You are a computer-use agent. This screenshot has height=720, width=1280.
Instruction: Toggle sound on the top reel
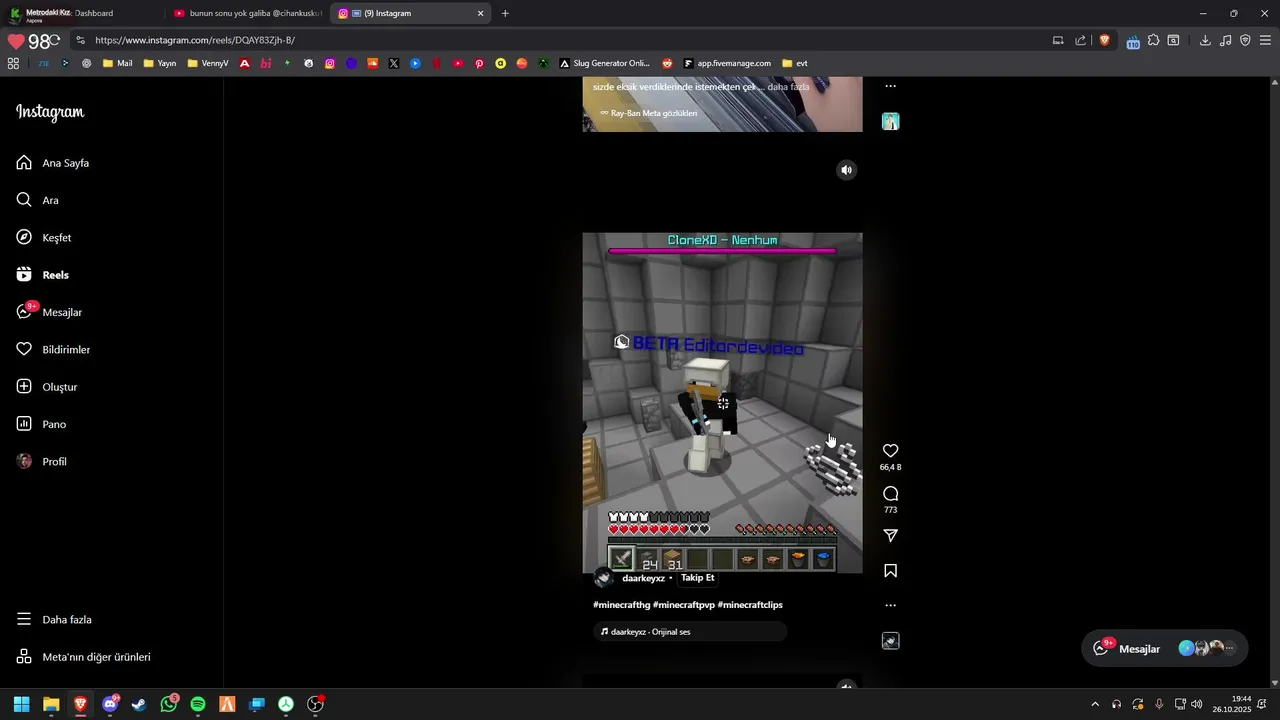point(846,170)
